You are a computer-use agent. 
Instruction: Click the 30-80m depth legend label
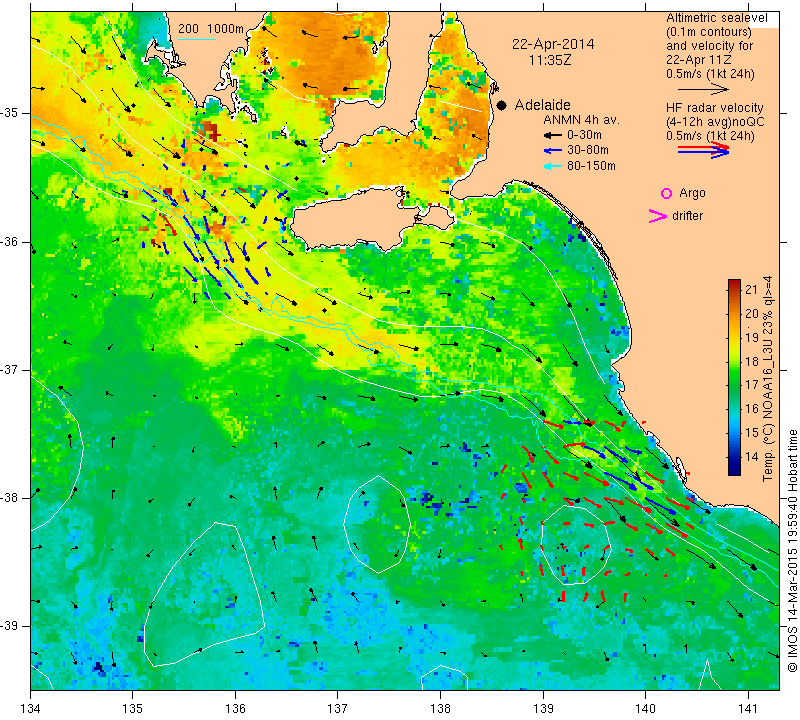click(588, 150)
